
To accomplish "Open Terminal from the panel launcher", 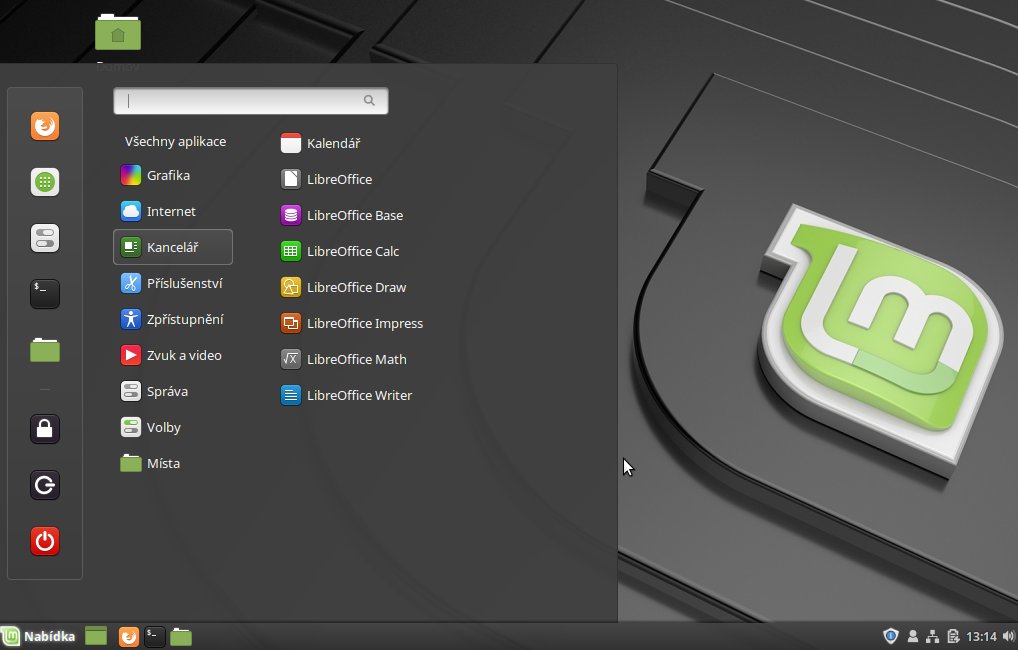I will [x=155, y=636].
